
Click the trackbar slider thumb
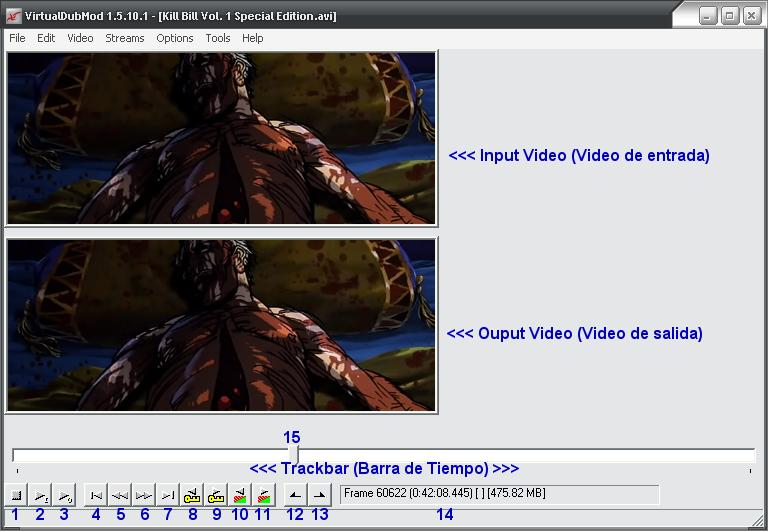point(293,454)
